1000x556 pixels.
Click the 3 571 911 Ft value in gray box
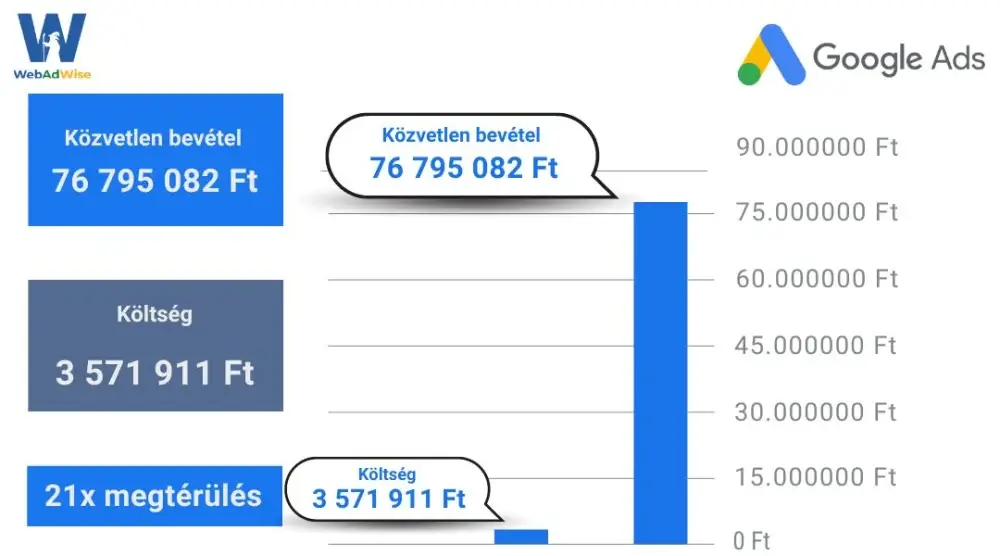[155, 373]
